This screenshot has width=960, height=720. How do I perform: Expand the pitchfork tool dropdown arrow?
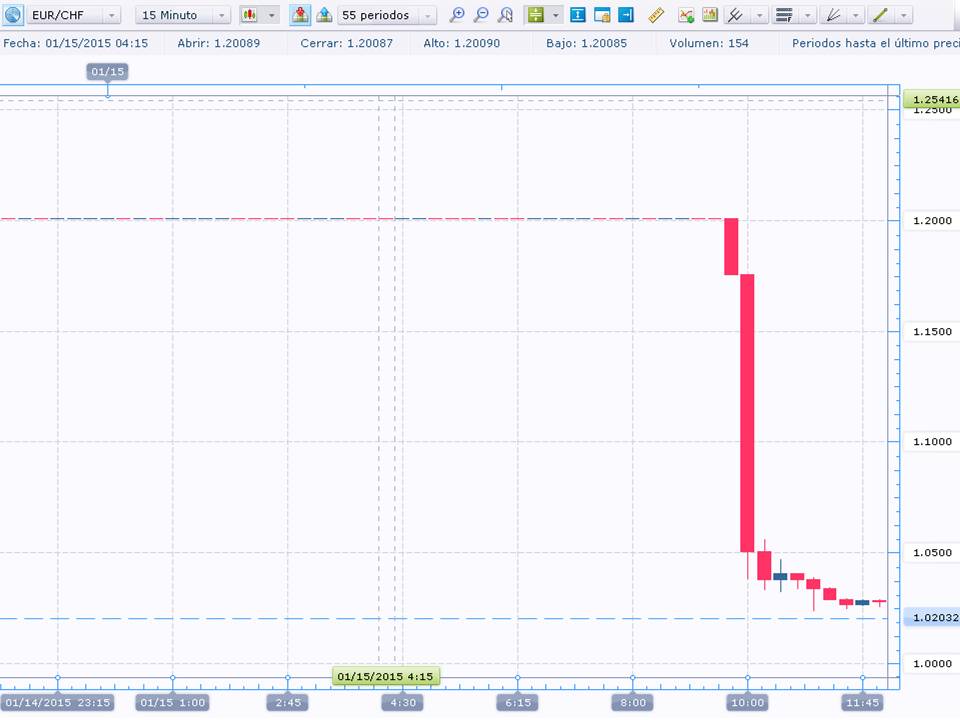pyautogui.click(x=759, y=15)
